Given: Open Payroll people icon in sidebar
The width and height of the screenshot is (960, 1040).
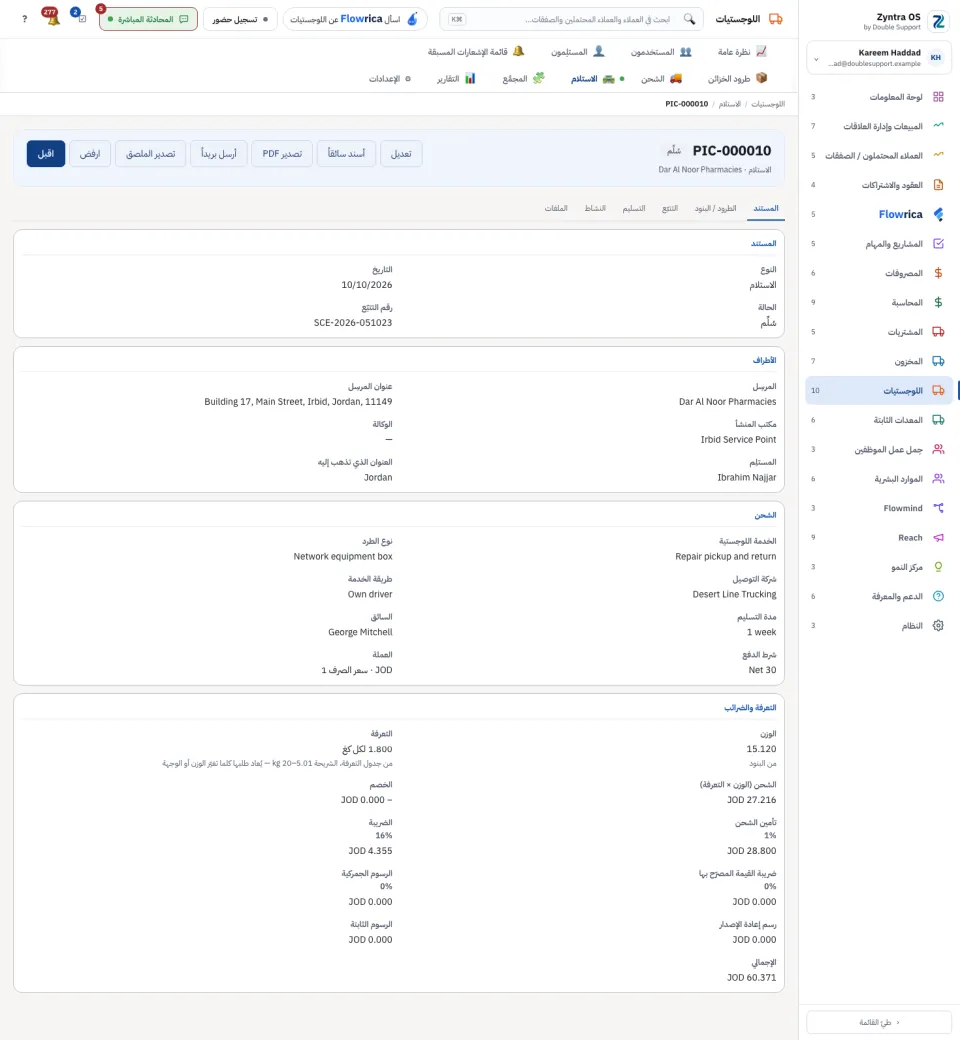Looking at the screenshot, I should pyautogui.click(x=938, y=449).
